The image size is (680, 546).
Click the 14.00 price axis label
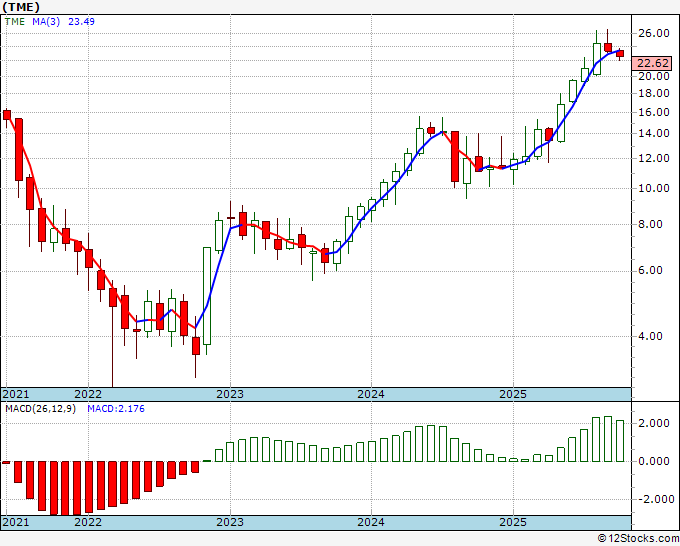tap(654, 134)
